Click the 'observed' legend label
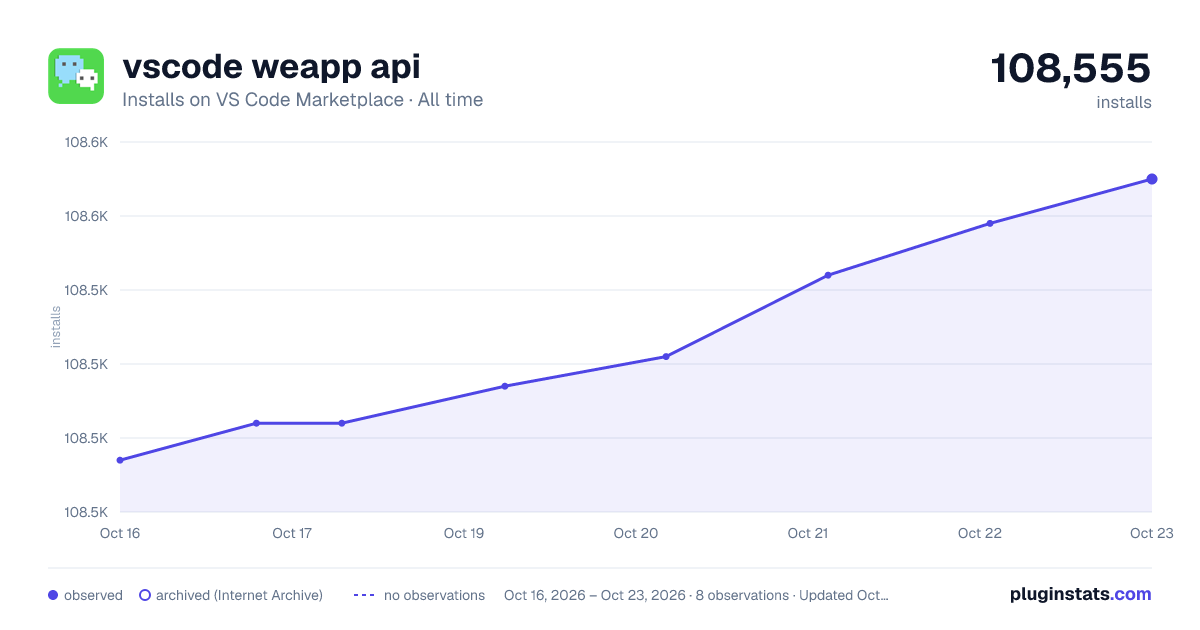Screen dimensions: 1200x630 93,595
